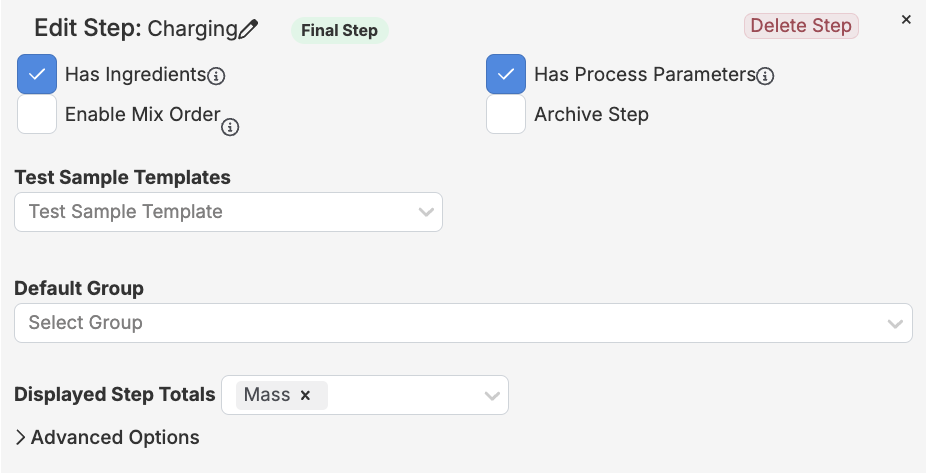This screenshot has width=926, height=474.
Task: Click inside the Select Group field
Action: coord(450,323)
